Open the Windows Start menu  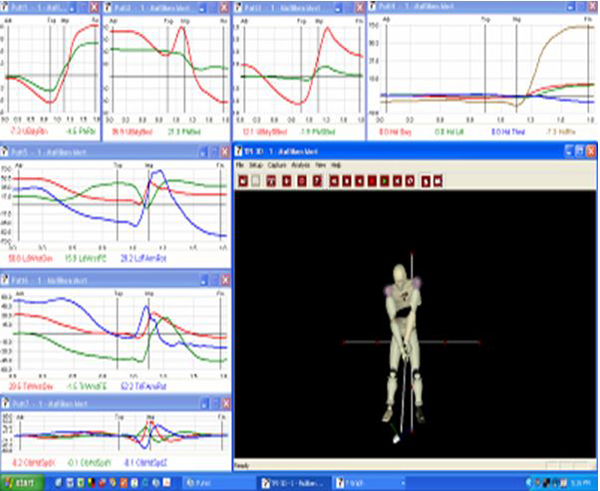click(21, 483)
